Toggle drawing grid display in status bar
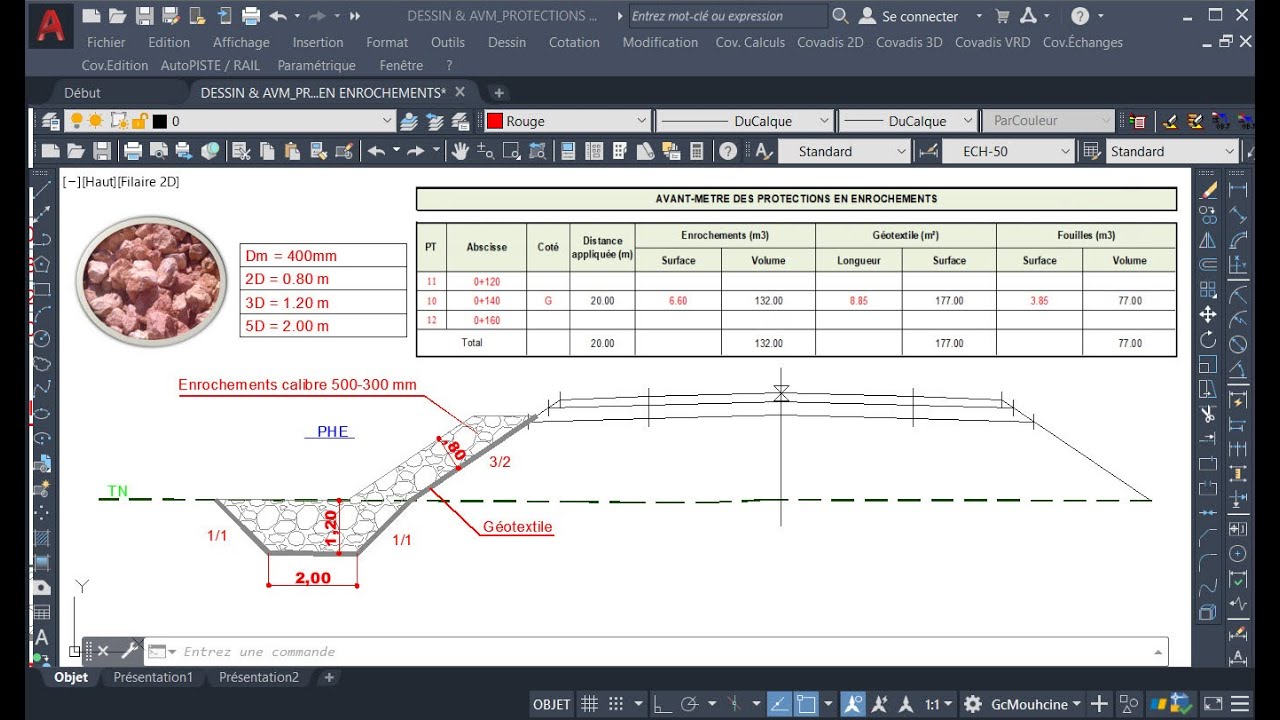This screenshot has width=1280, height=720. click(x=590, y=704)
